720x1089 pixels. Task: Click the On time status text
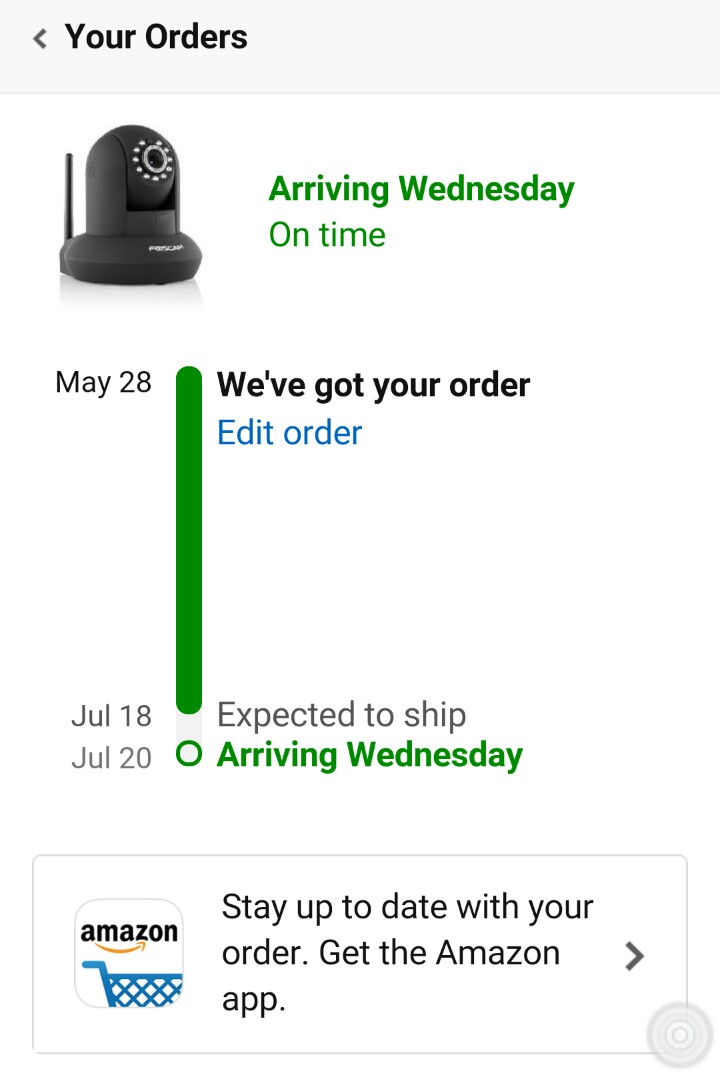[x=327, y=235]
